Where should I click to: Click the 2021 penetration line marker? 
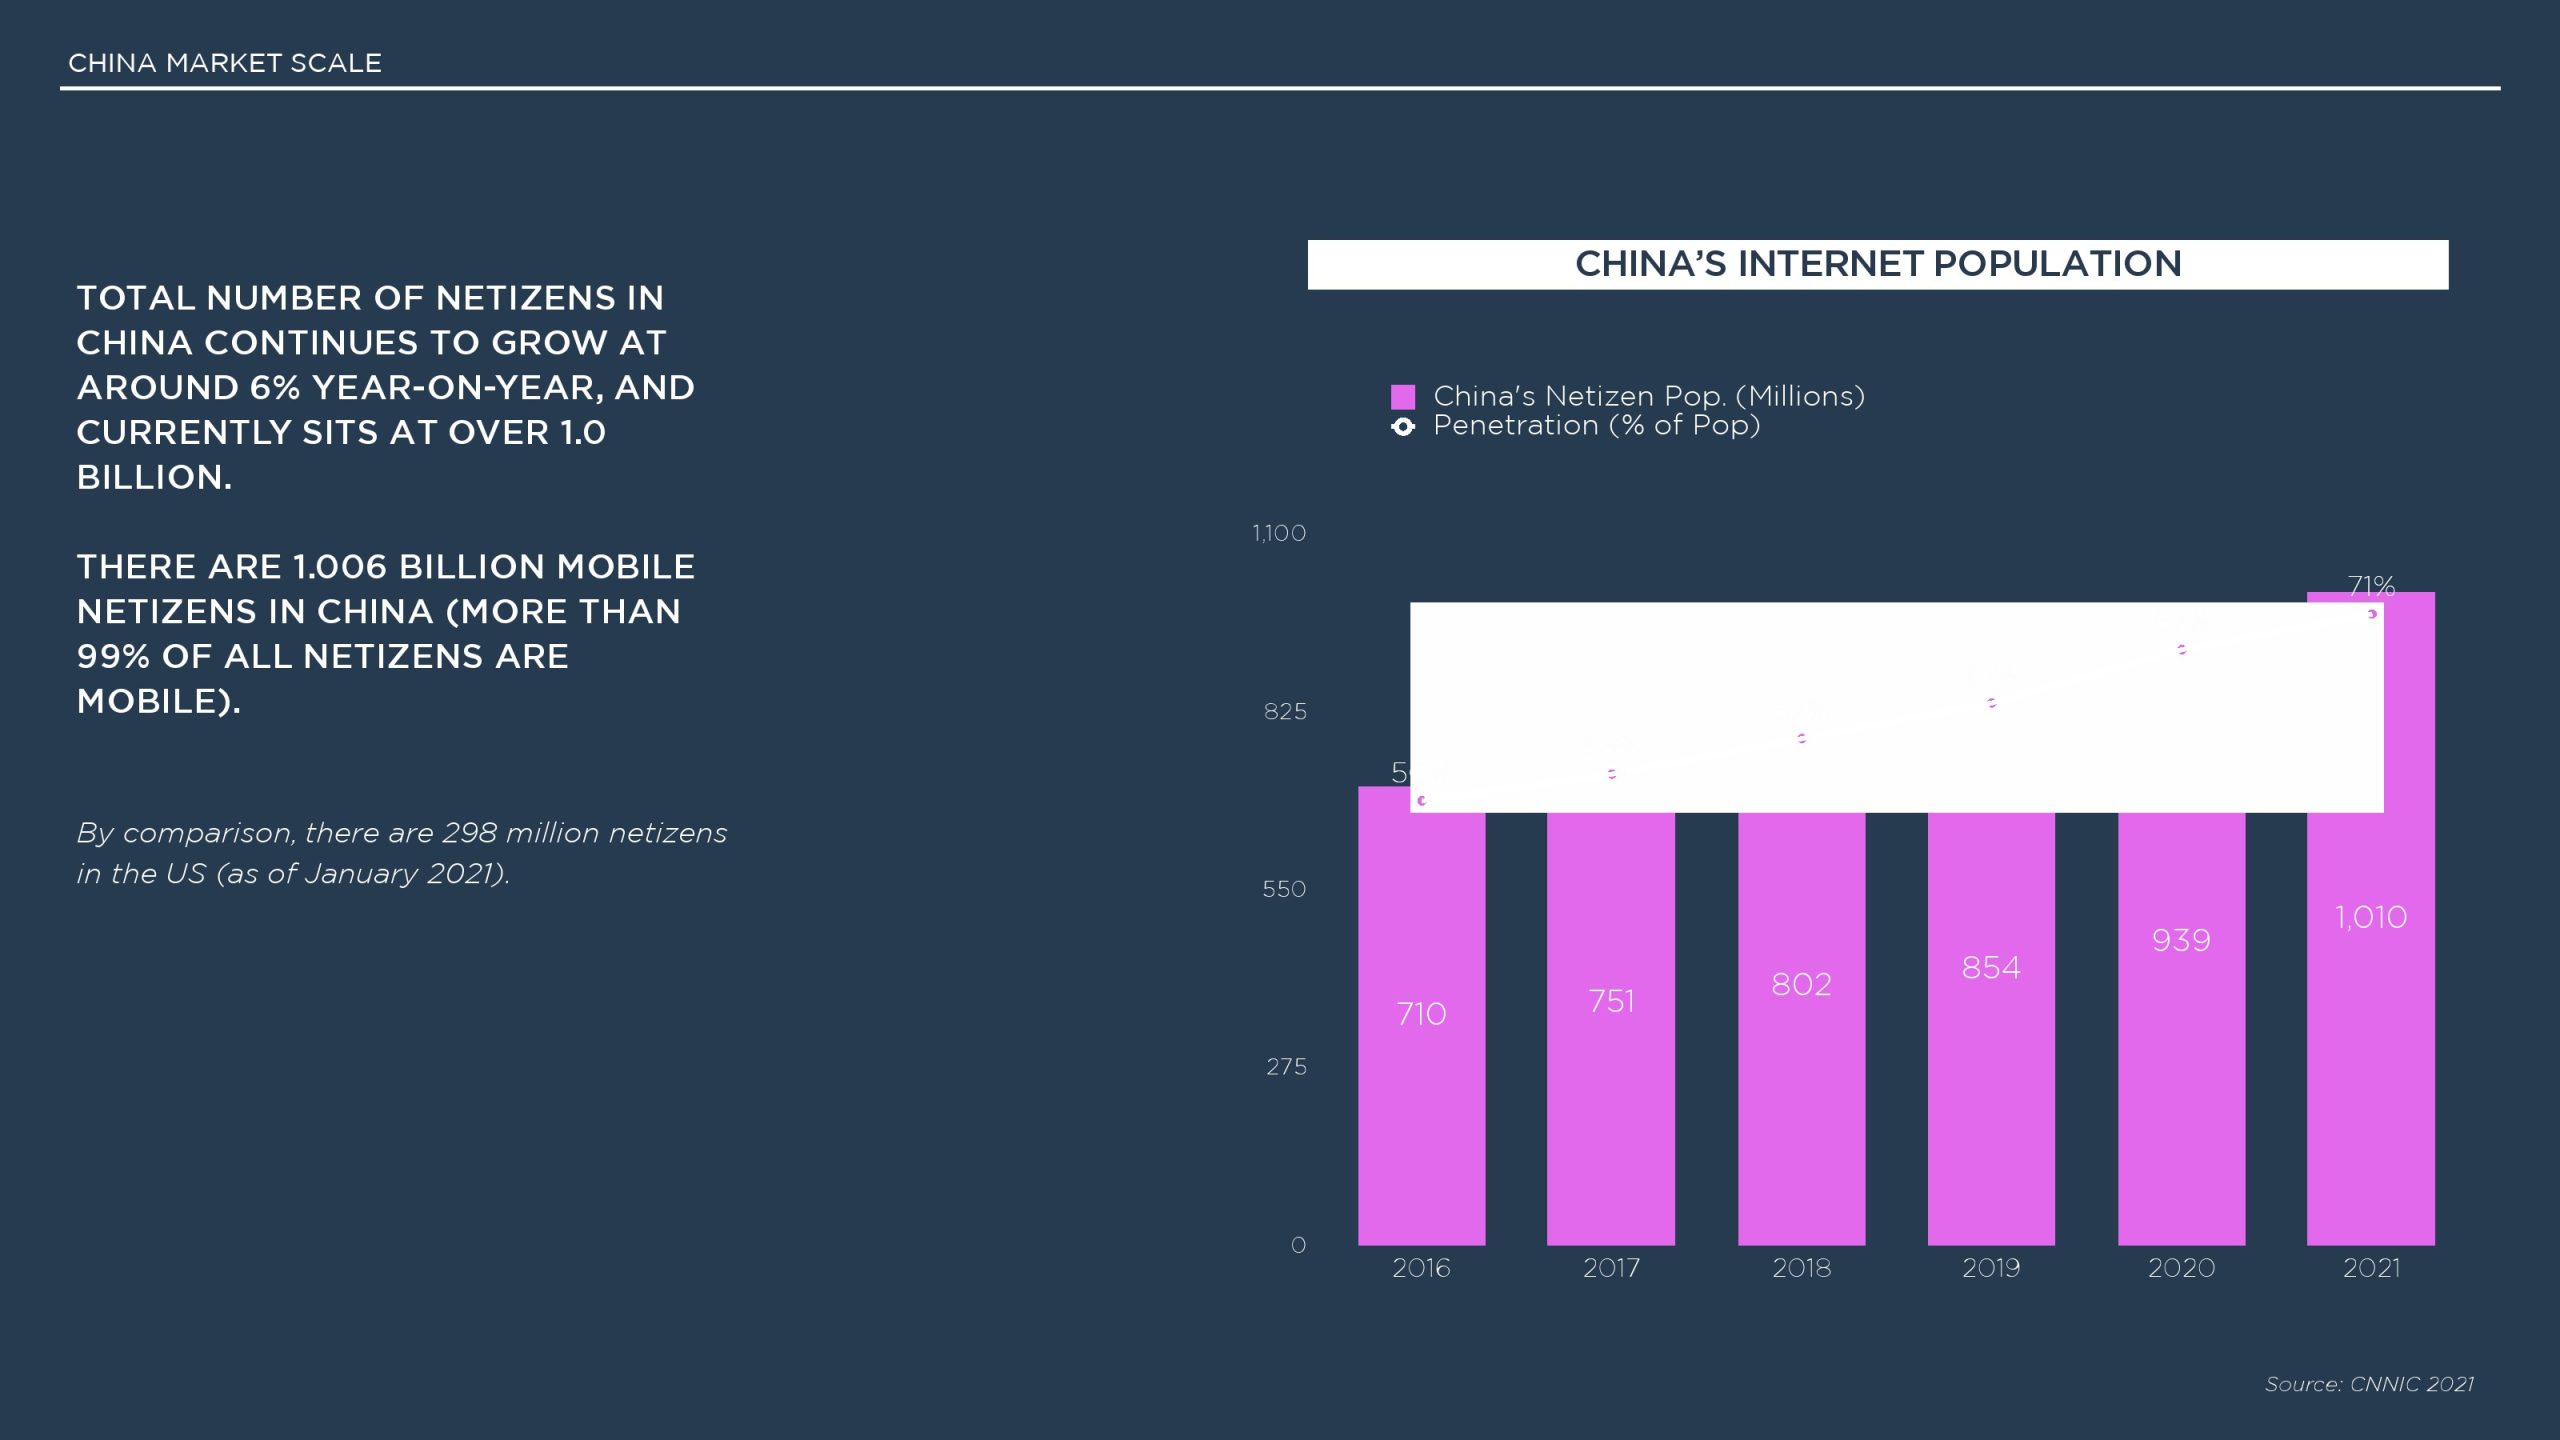pos(2372,614)
